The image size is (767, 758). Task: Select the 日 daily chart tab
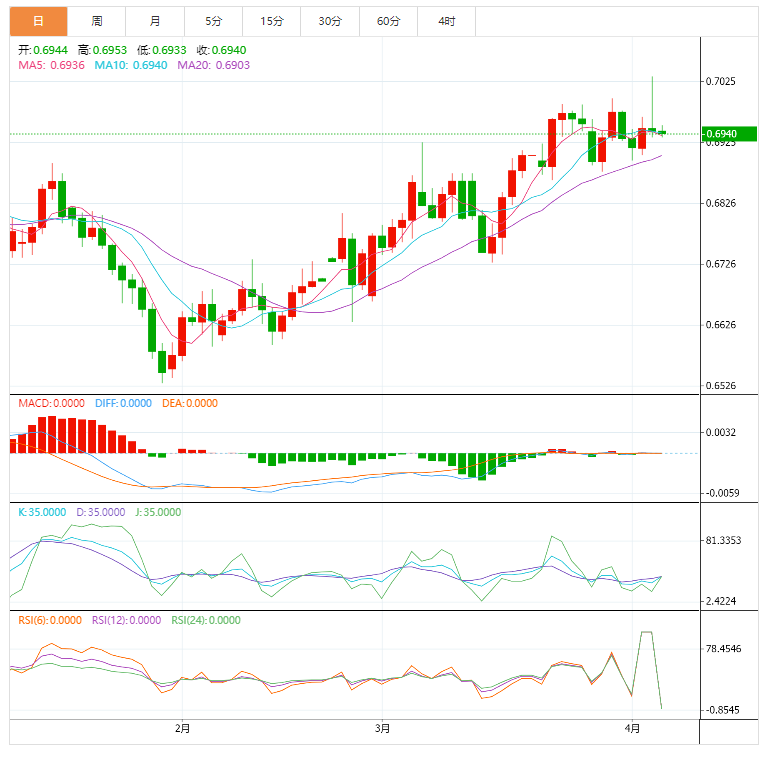pos(38,22)
